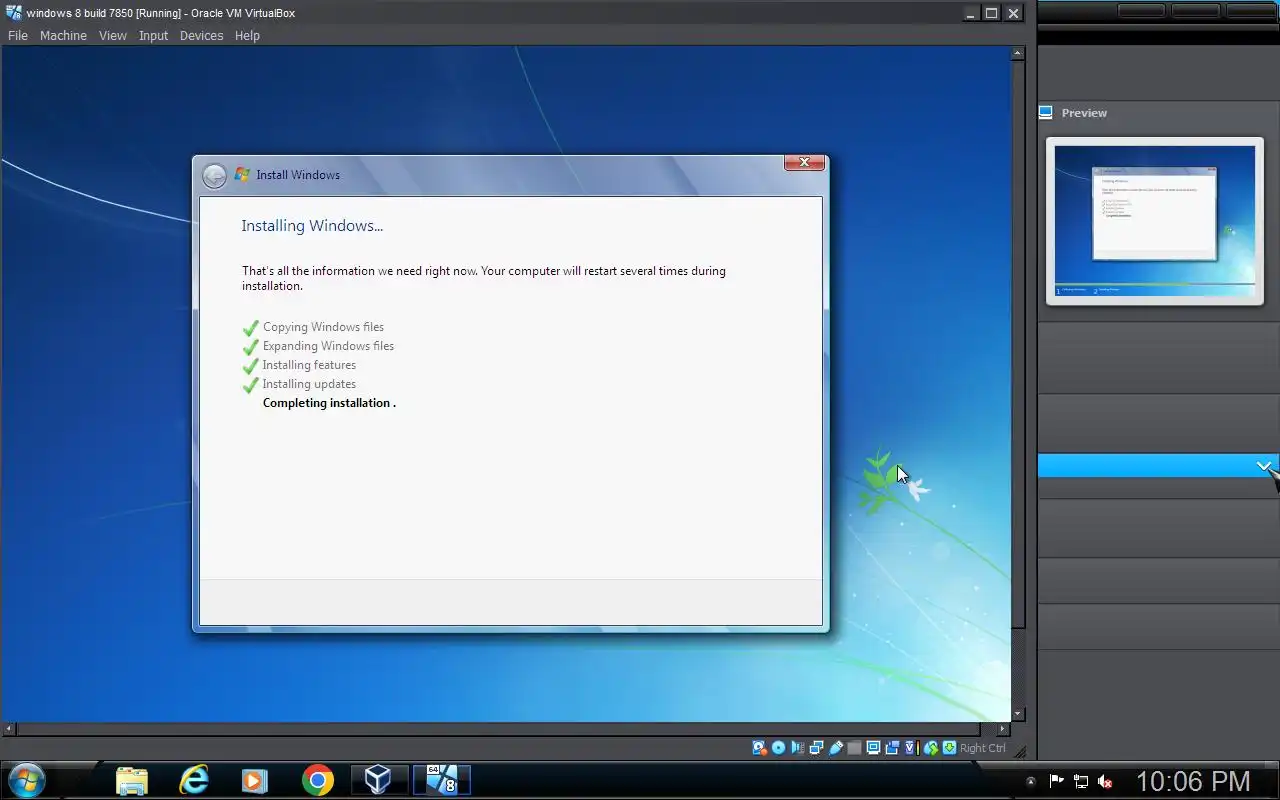Click checkmark beside Copying Windows files
The width and height of the screenshot is (1280, 800).
tap(250, 327)
